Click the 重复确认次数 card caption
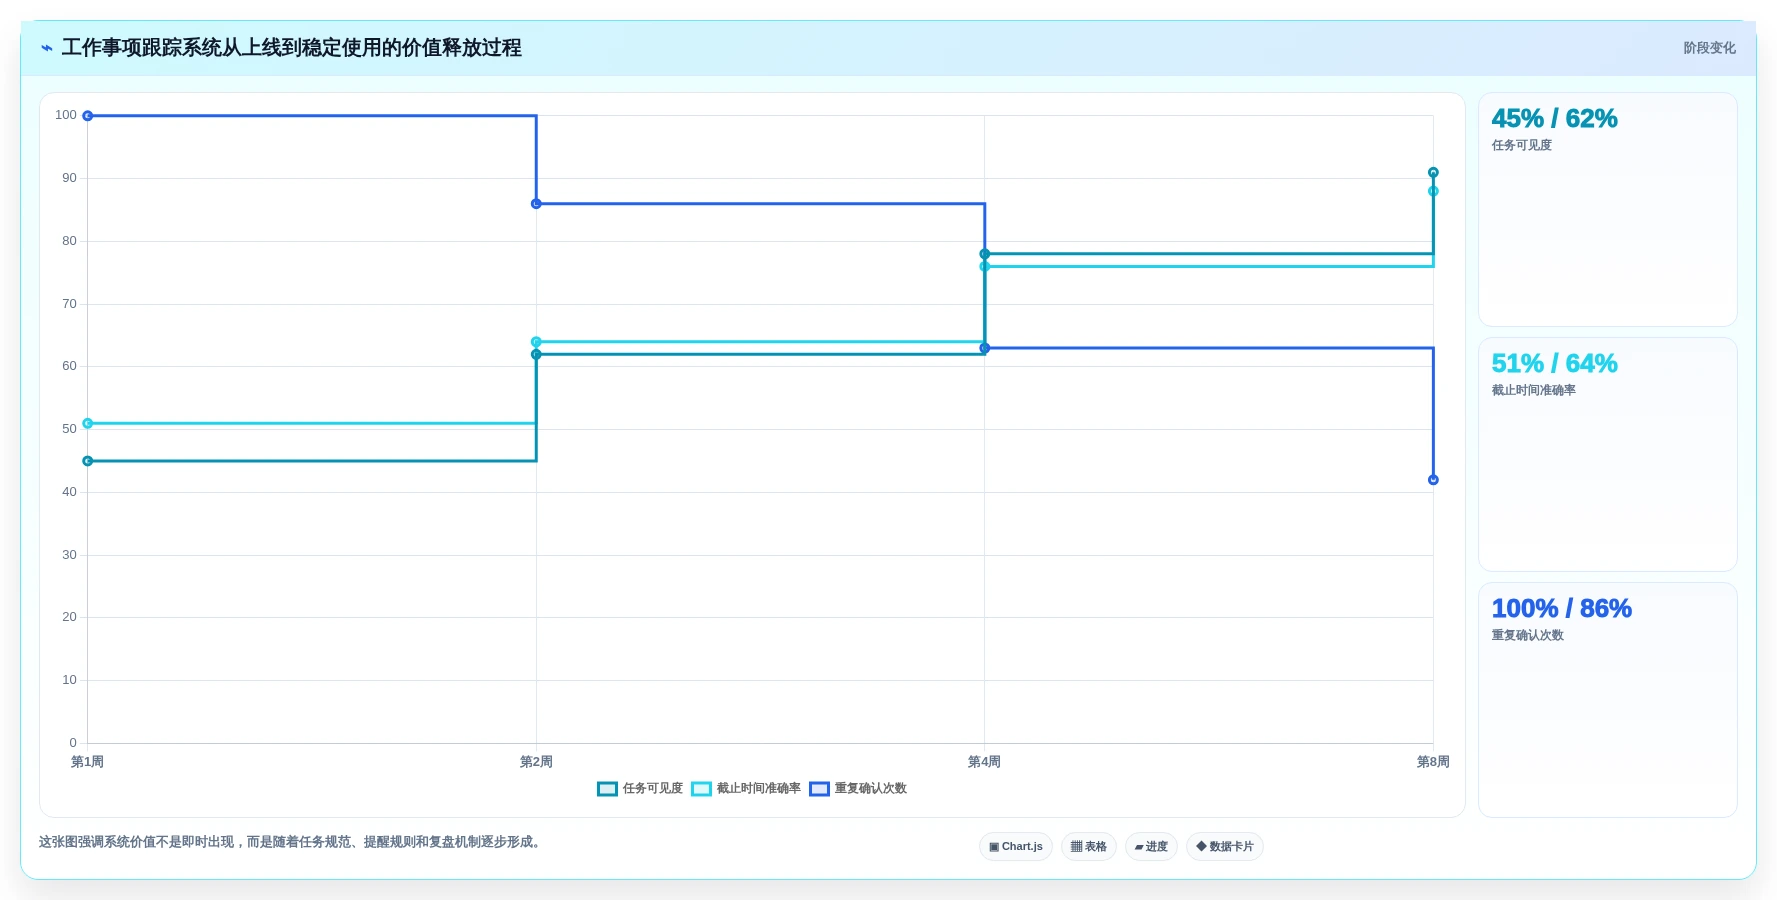Screen dimensions: 1777x900 tap(1527, 636)
